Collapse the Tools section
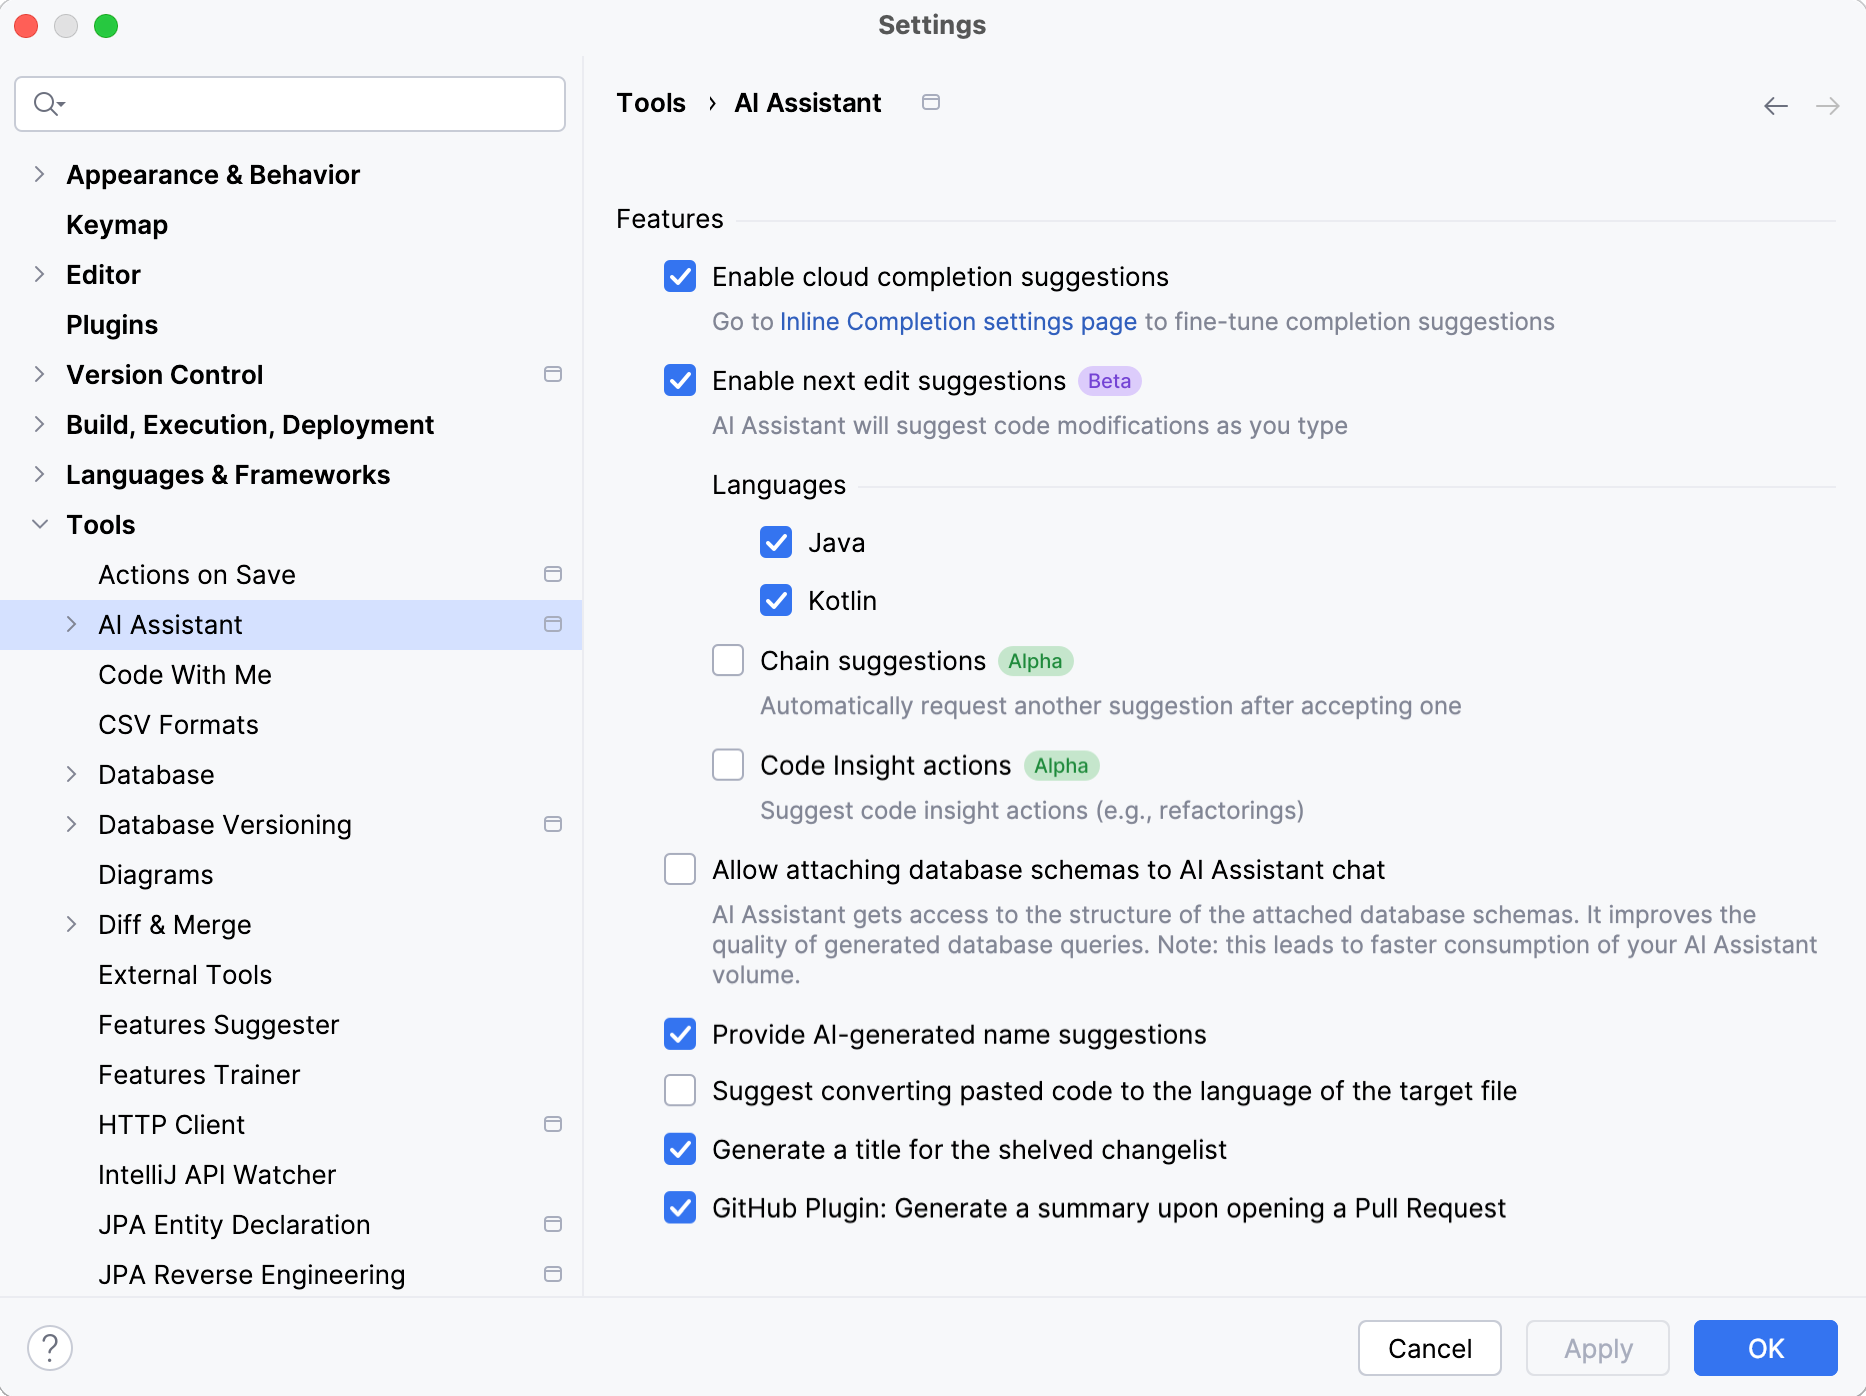 tap(39, 524)
